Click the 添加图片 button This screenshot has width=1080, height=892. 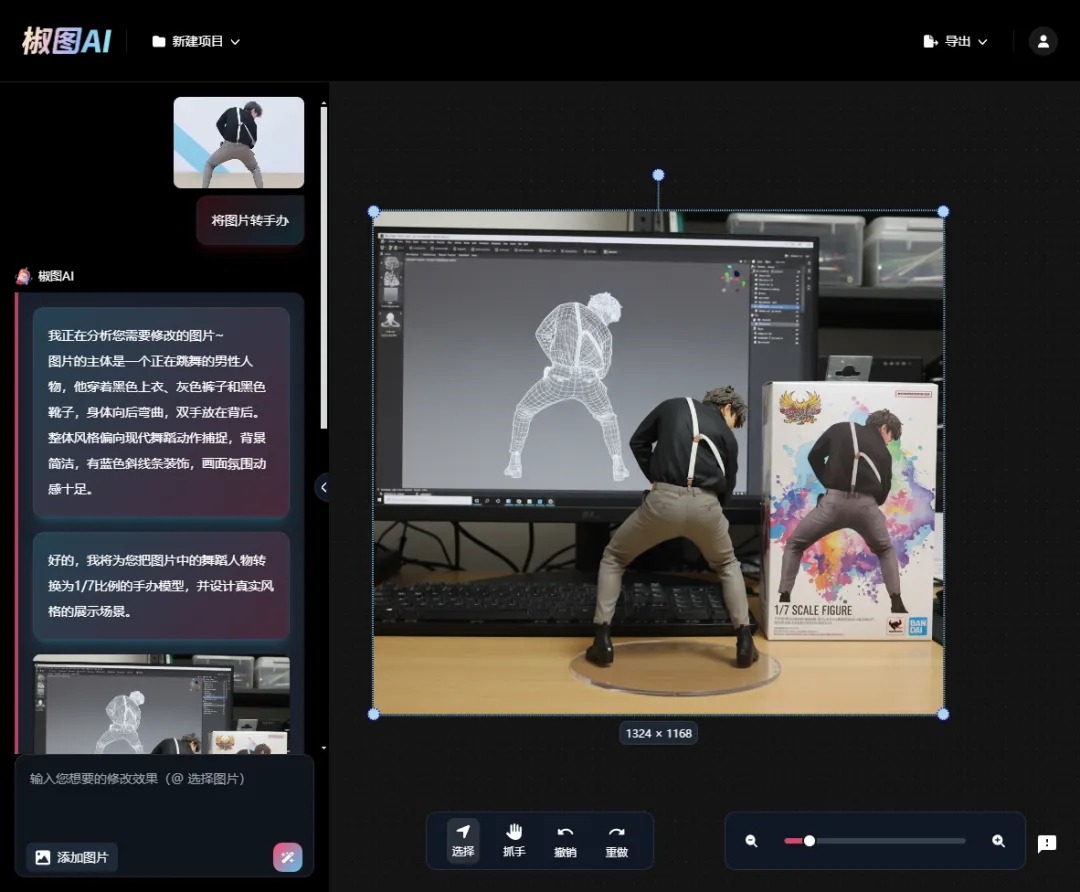coord(72,857)
